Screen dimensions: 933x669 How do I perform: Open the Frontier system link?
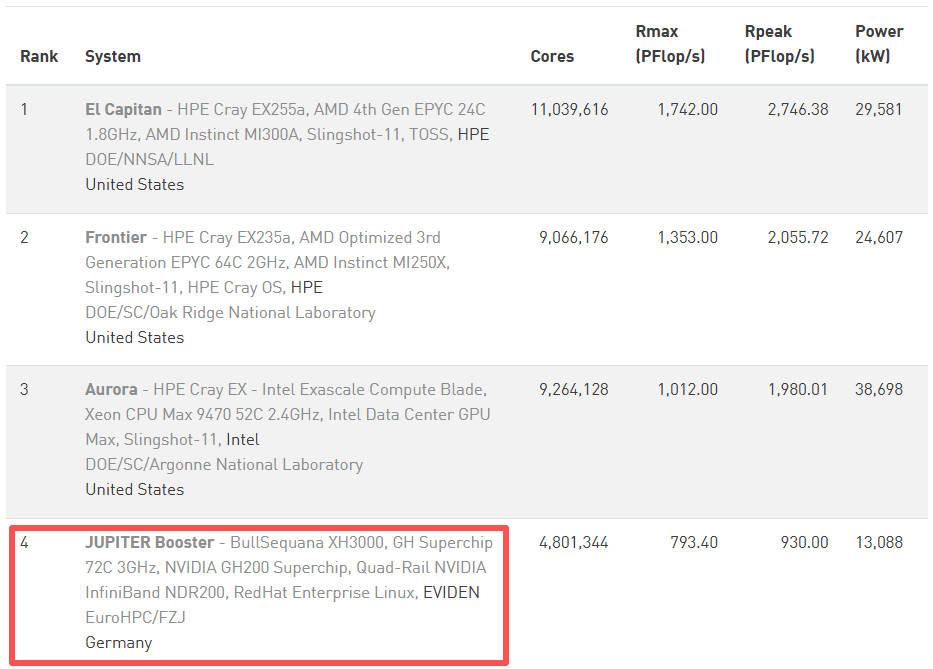coord(115,237)
